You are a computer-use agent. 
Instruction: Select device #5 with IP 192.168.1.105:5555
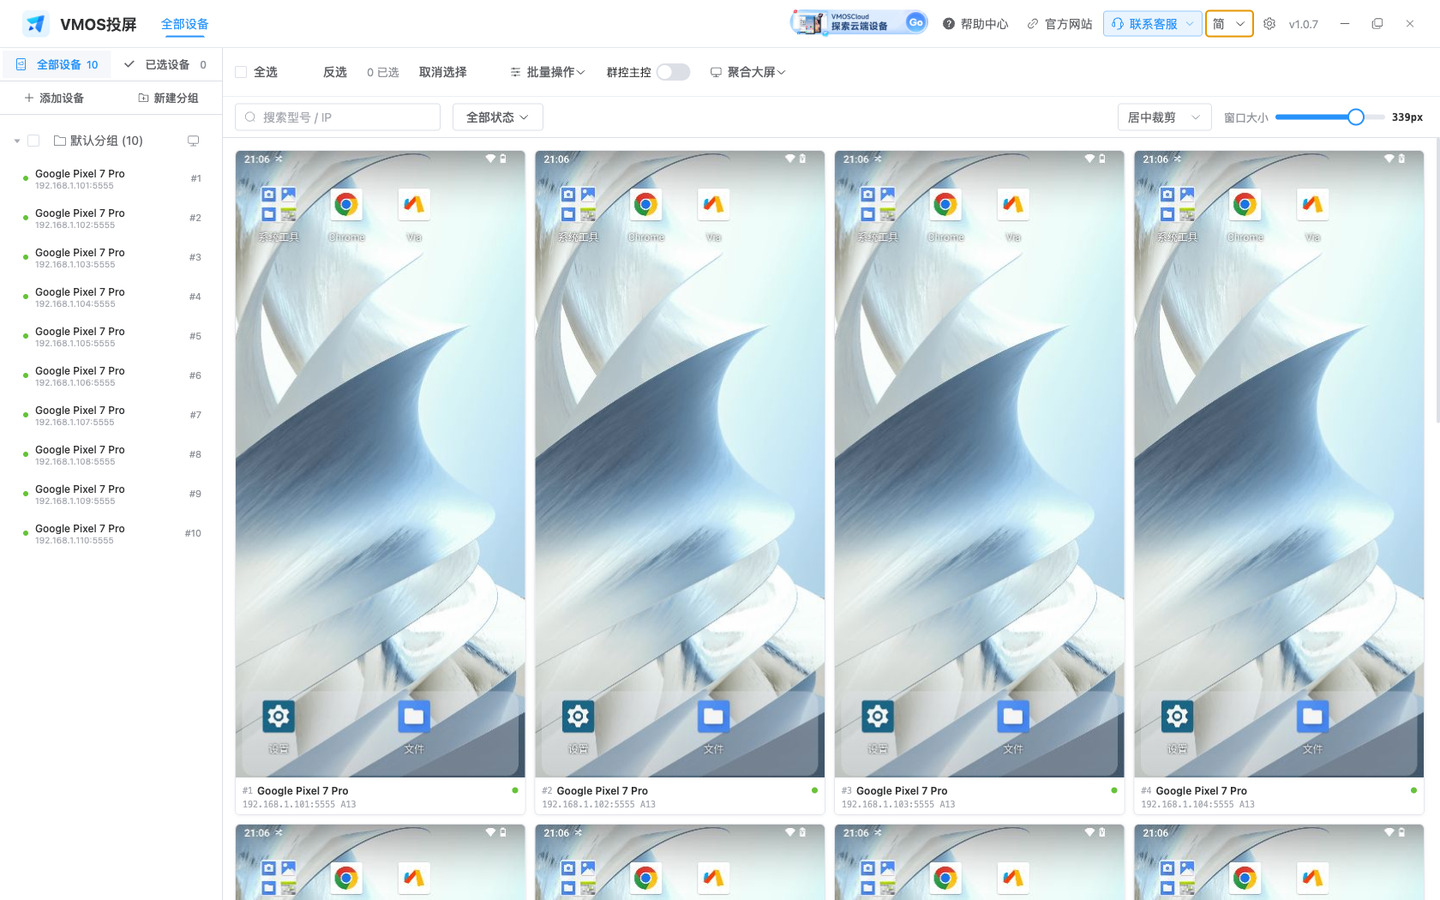(x=111, y=337)
